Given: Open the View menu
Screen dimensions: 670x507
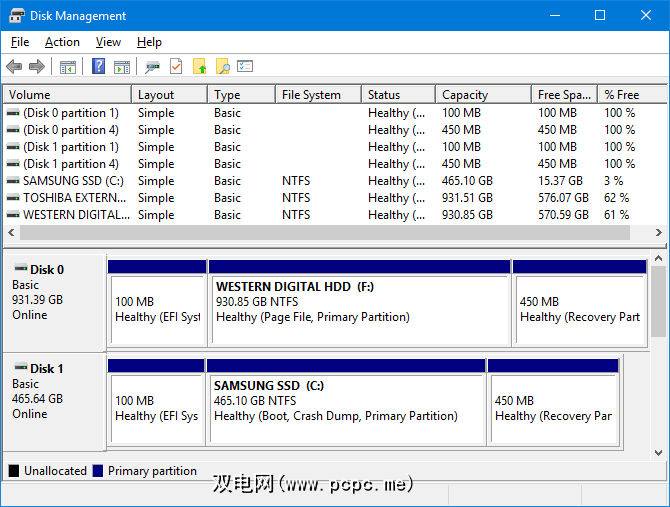Looking at the screenshot, I should [x=108, y=42].
